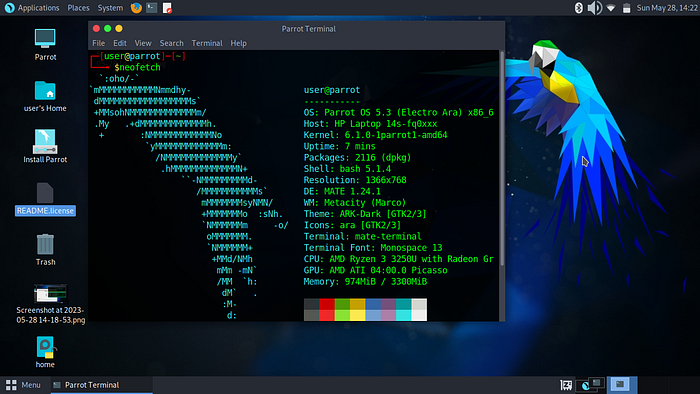Image resolution: width=700 pixels, height=394 pixels.
Task: Open the terminal Search menu
Action: (171, 43)
